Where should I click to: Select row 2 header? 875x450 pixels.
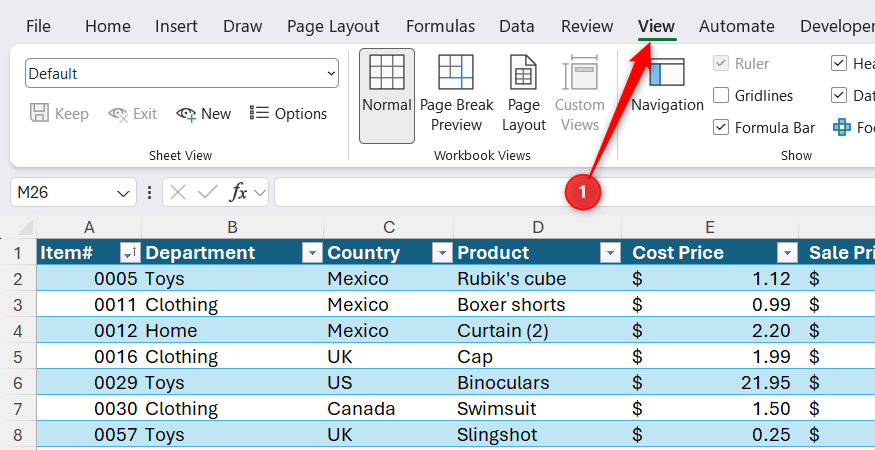pyautogui.click(x=18, y=279)
